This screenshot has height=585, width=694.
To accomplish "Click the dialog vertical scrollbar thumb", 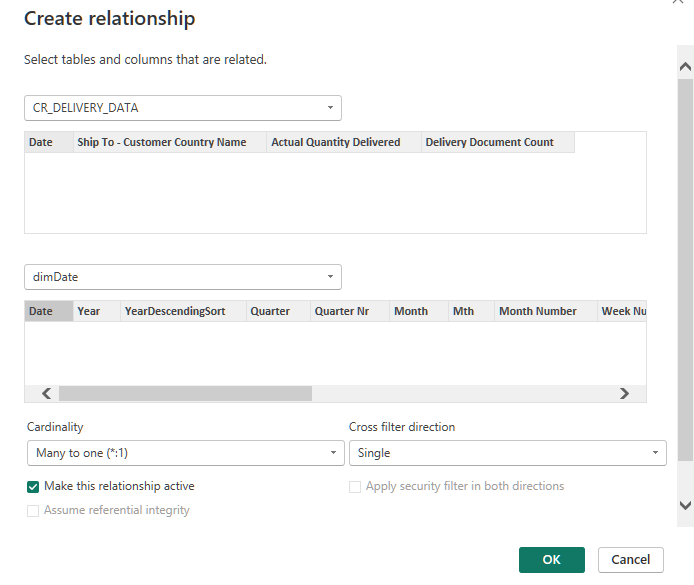I will click(685, 270).
